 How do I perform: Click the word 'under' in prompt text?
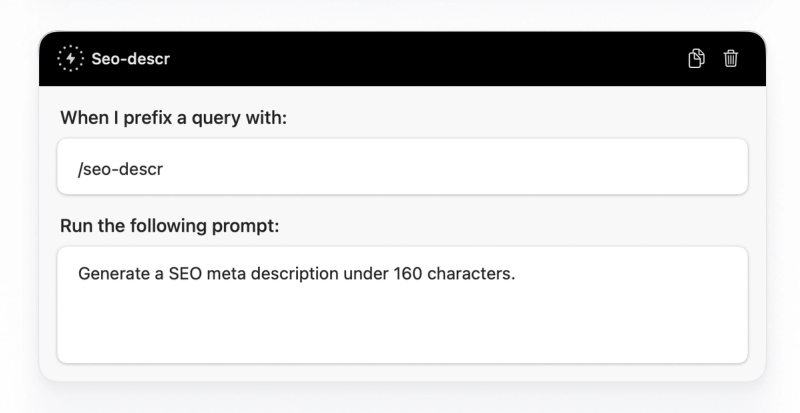366,274
